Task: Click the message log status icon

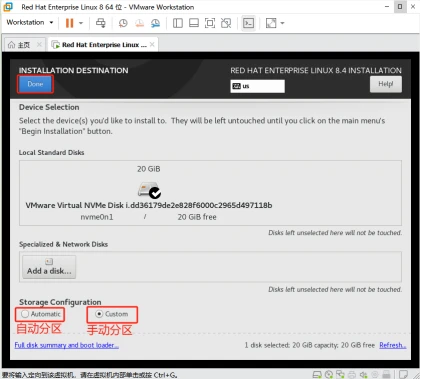Action: click(x=403, y=374)
